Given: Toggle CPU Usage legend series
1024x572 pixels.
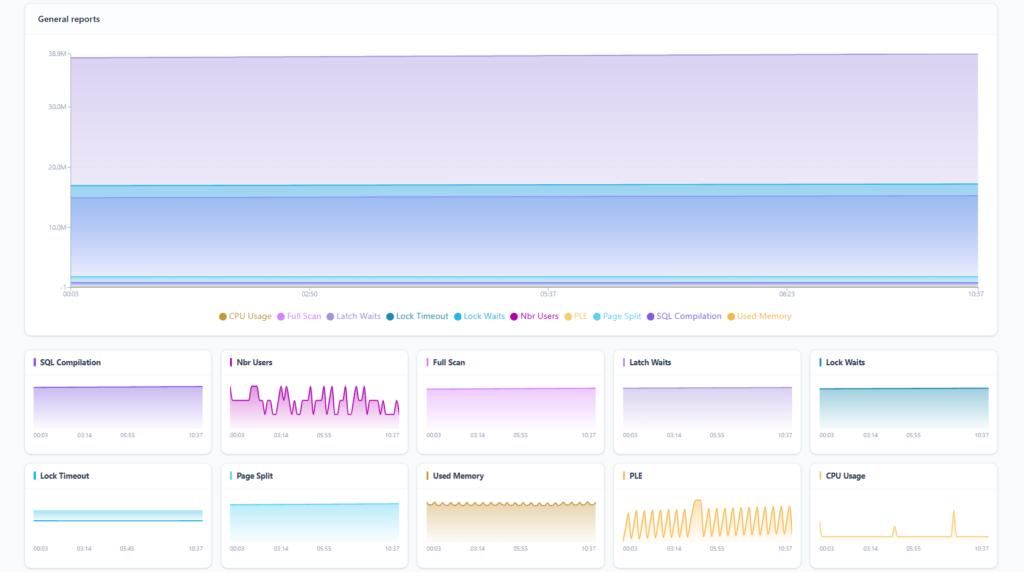Looking at the screenshot, I should click(245, 316).
